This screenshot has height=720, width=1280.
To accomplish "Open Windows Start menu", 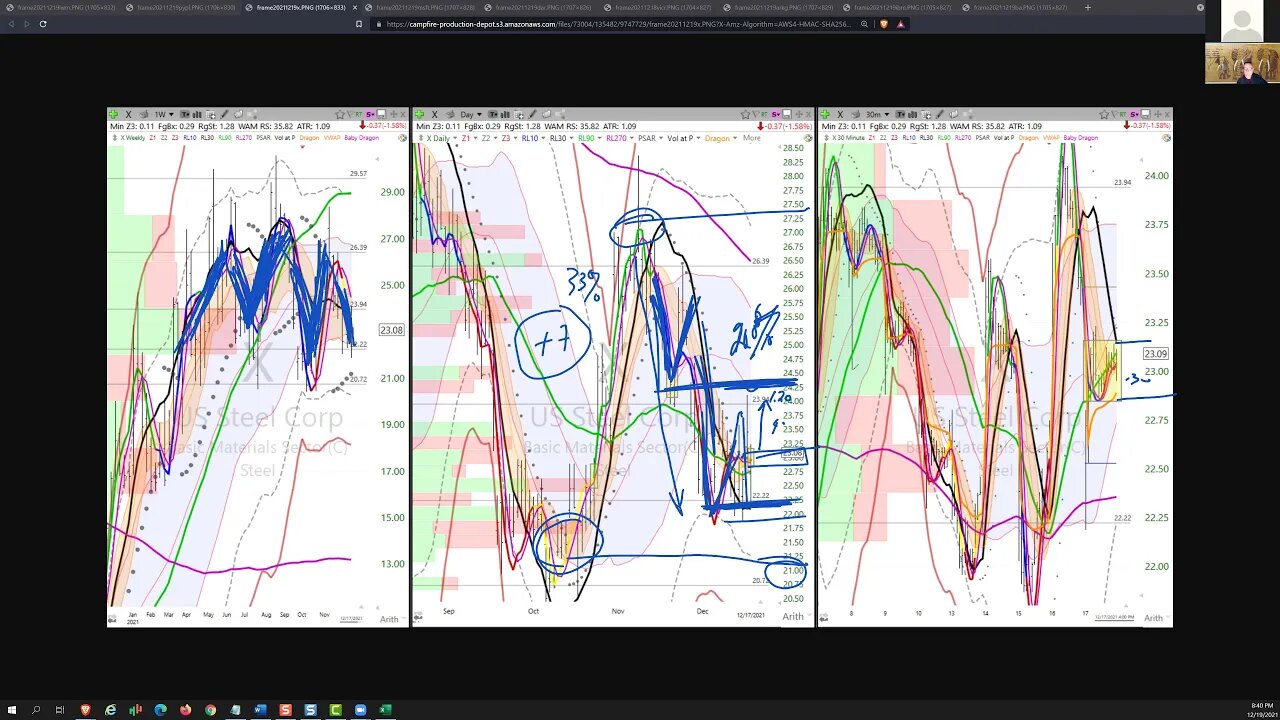I will click(x=12, y=710).
